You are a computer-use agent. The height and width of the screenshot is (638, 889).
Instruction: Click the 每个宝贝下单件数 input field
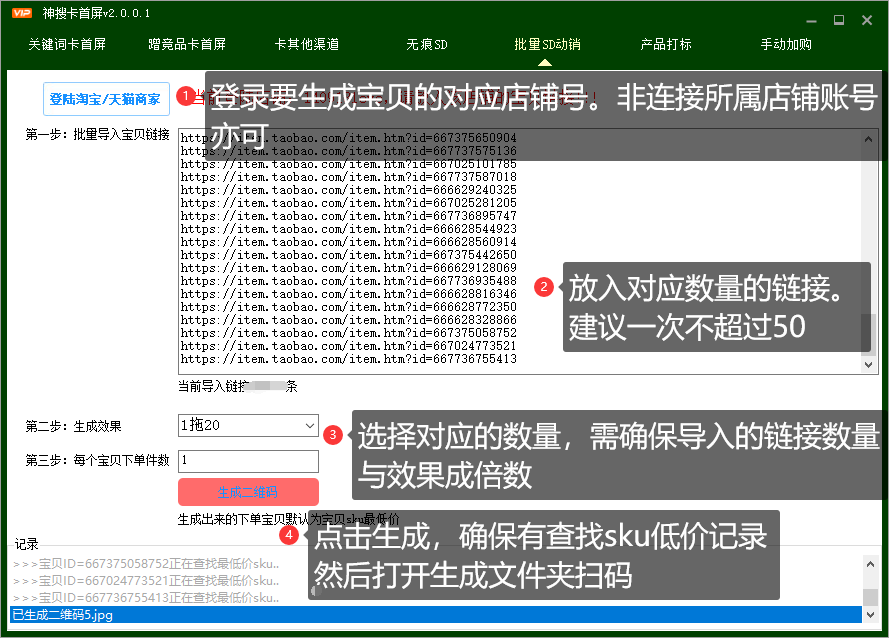[x=247, y=459]
